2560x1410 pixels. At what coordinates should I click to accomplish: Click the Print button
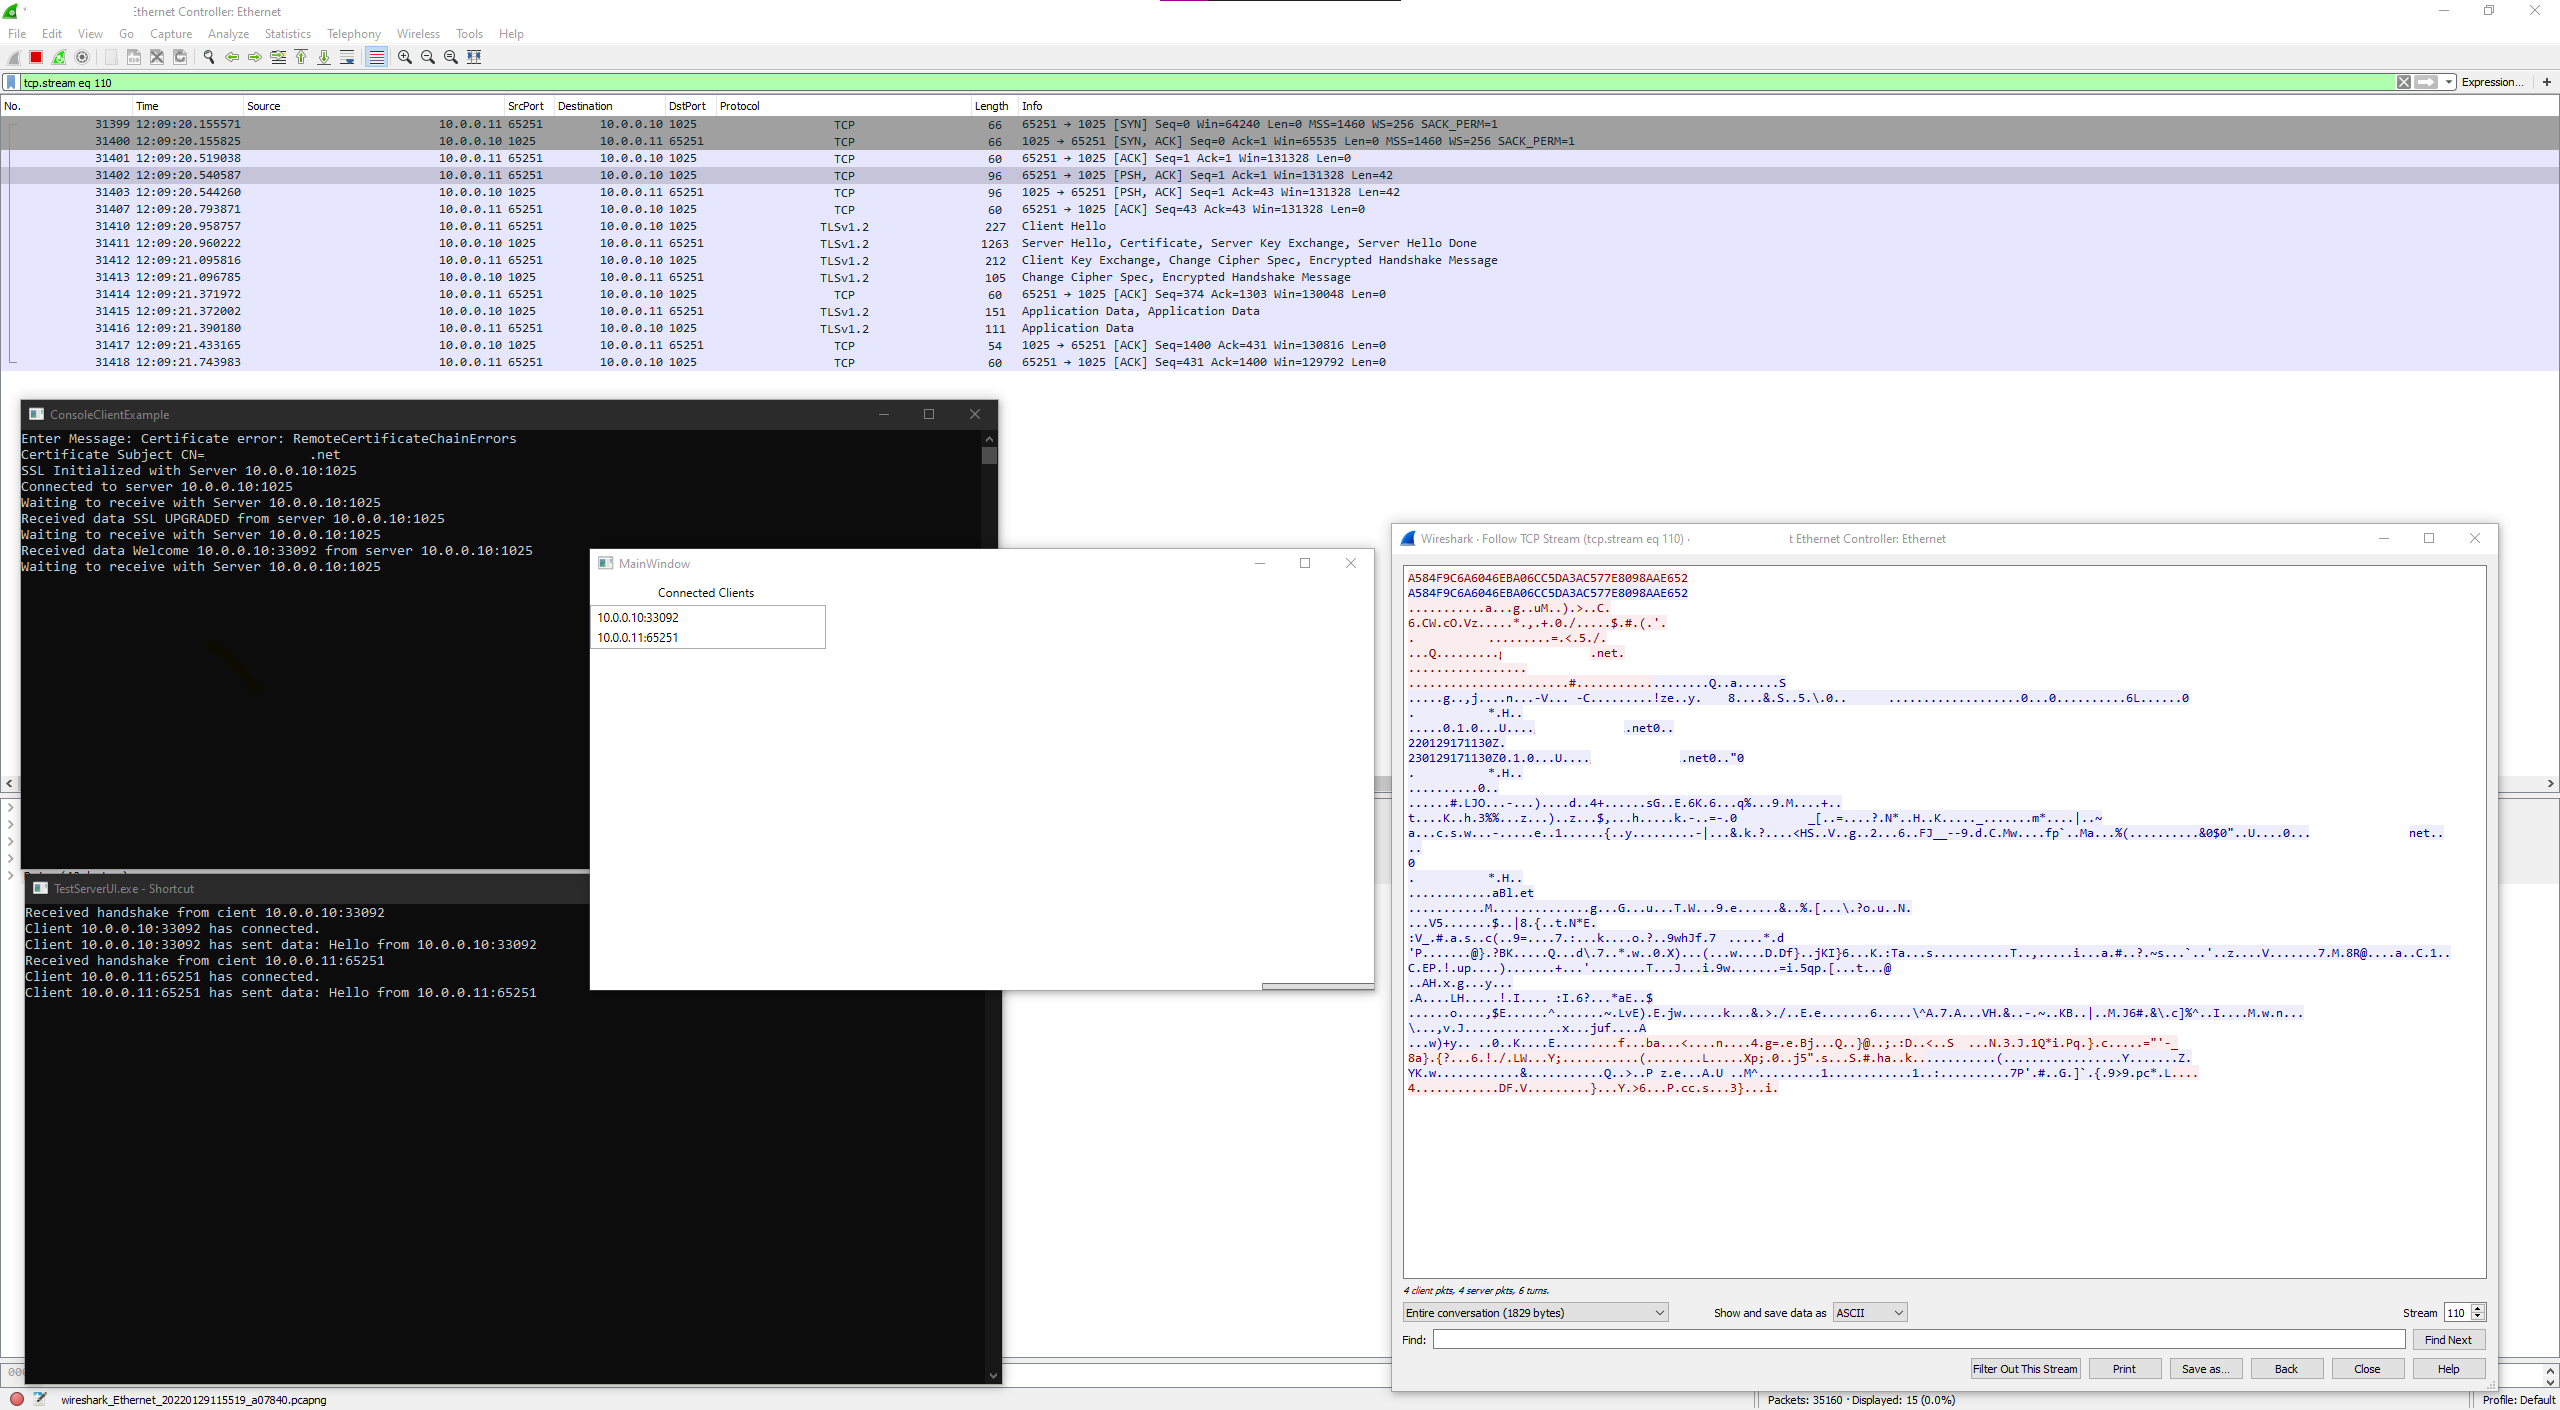2124,1369
